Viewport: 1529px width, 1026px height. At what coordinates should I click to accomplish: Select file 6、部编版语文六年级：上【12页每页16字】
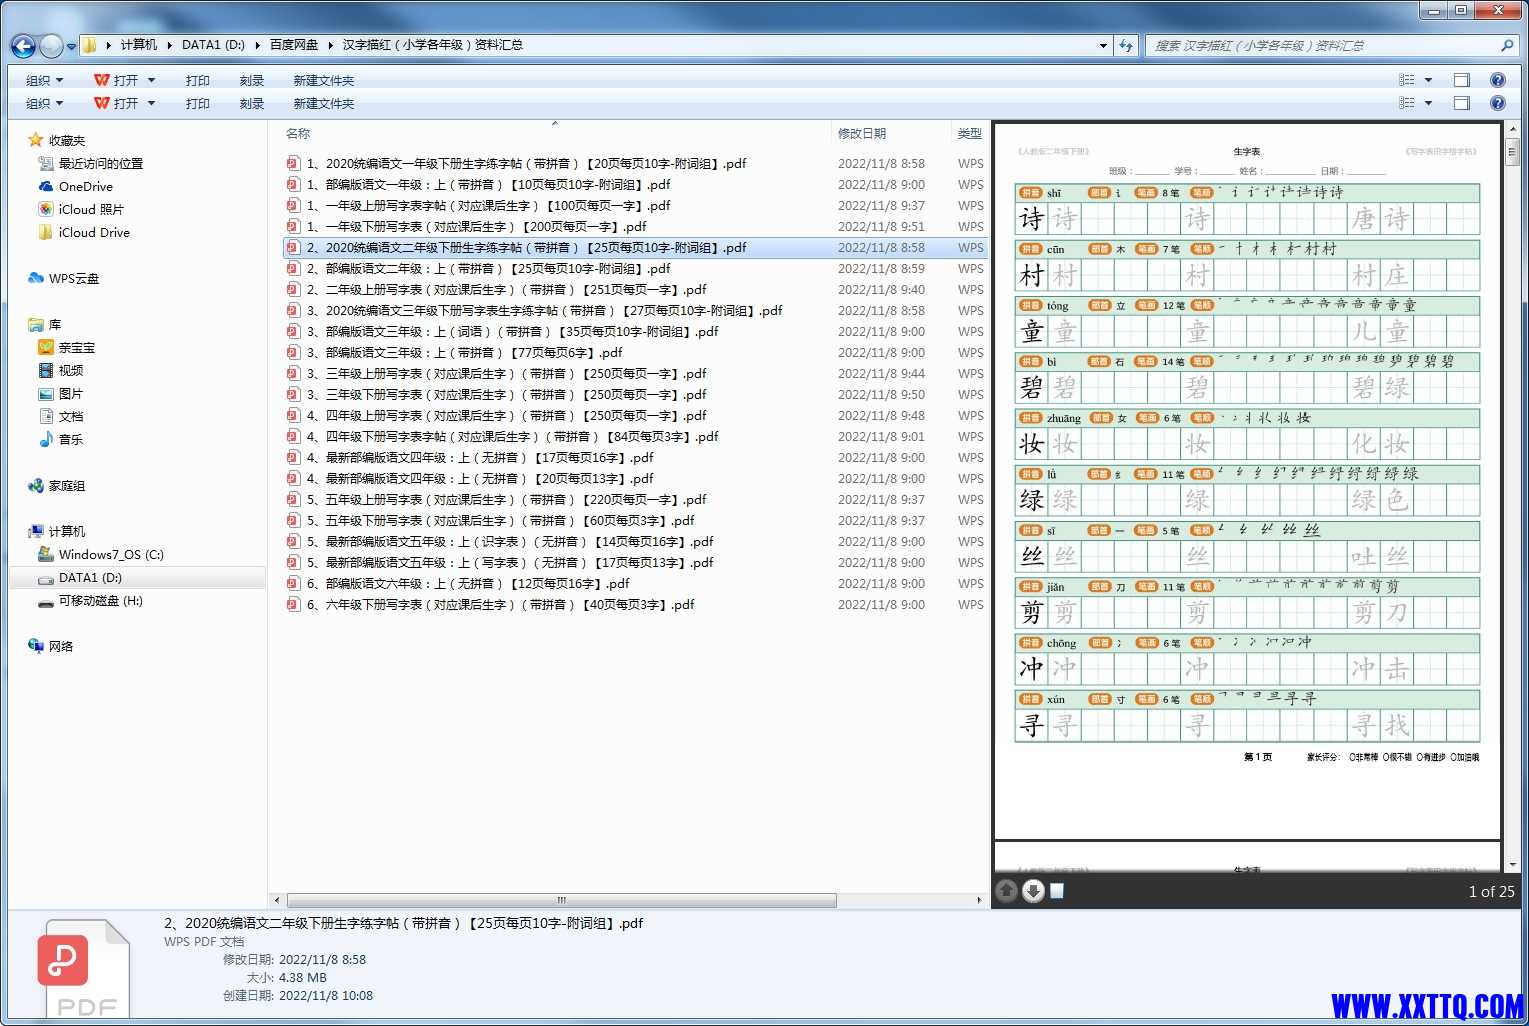(468, 583)
